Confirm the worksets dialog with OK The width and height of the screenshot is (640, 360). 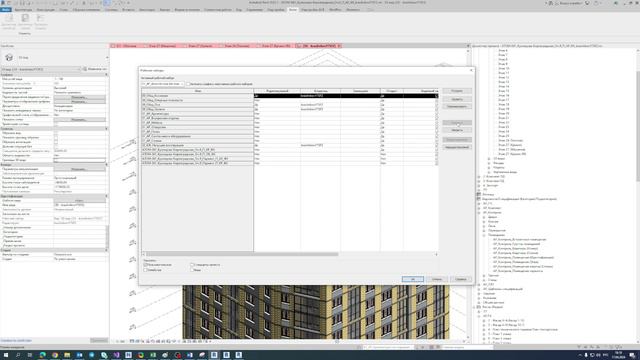412,279
